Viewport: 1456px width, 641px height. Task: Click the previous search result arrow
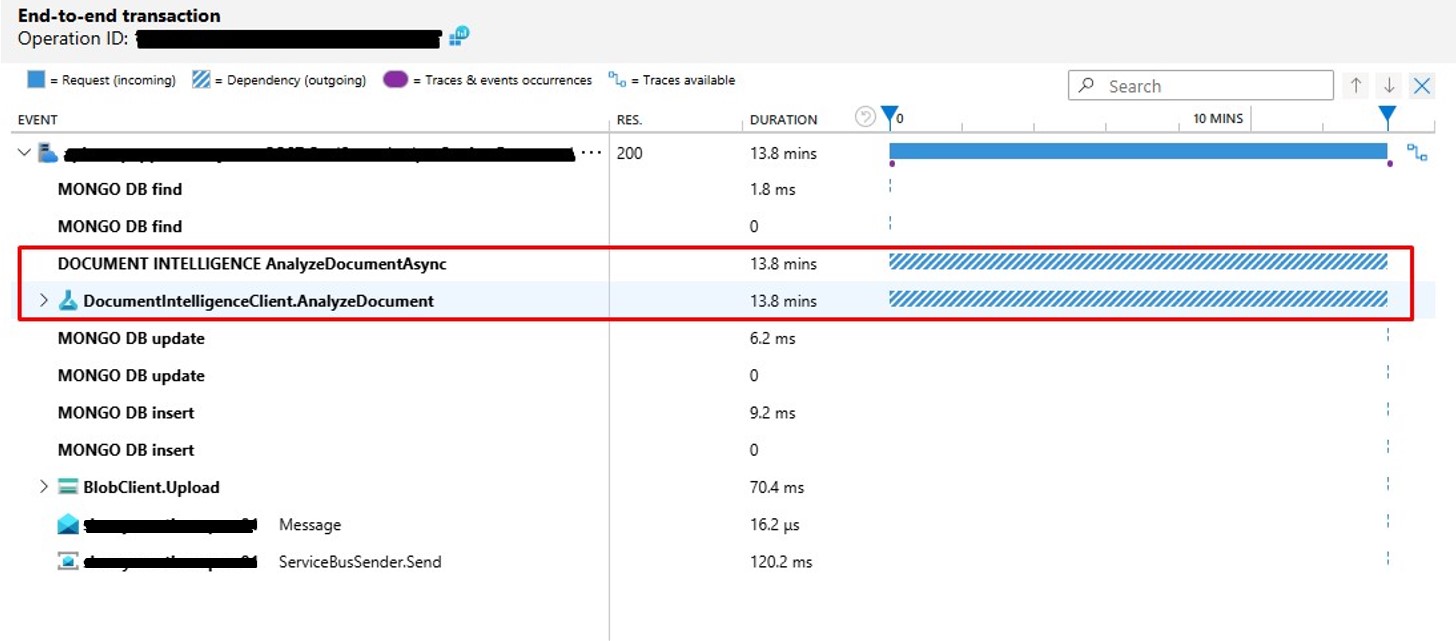pyautogui.click(x=1356, y=85)
